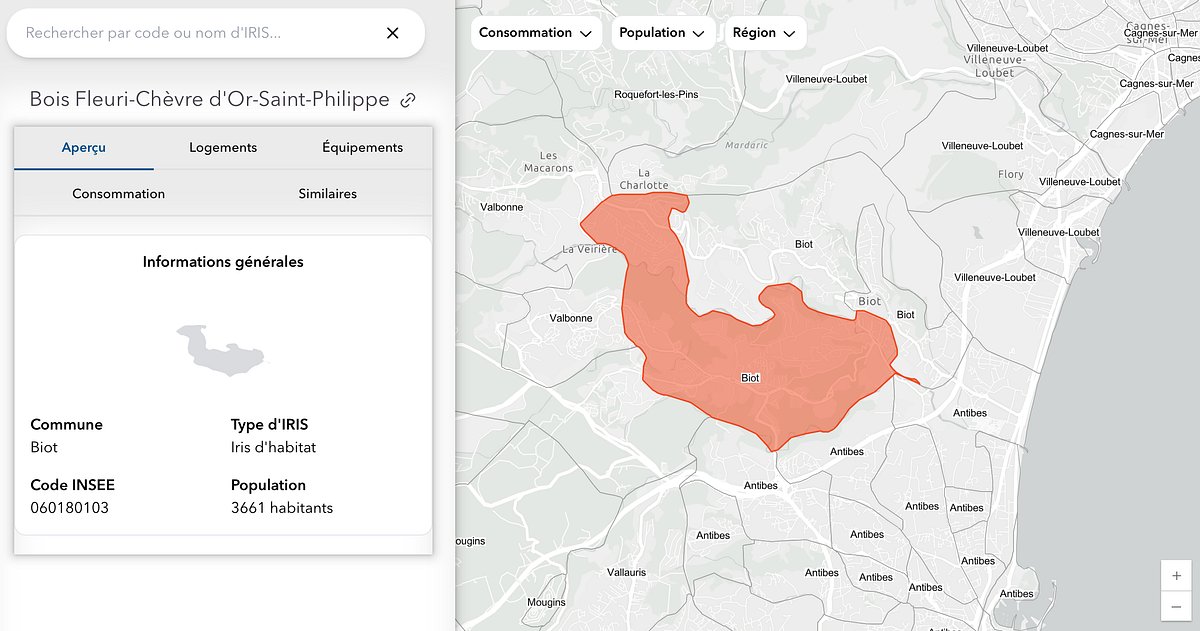Open the Équipements tab
The width and height of the screenshot is (1200, 631).
(362, 147)
